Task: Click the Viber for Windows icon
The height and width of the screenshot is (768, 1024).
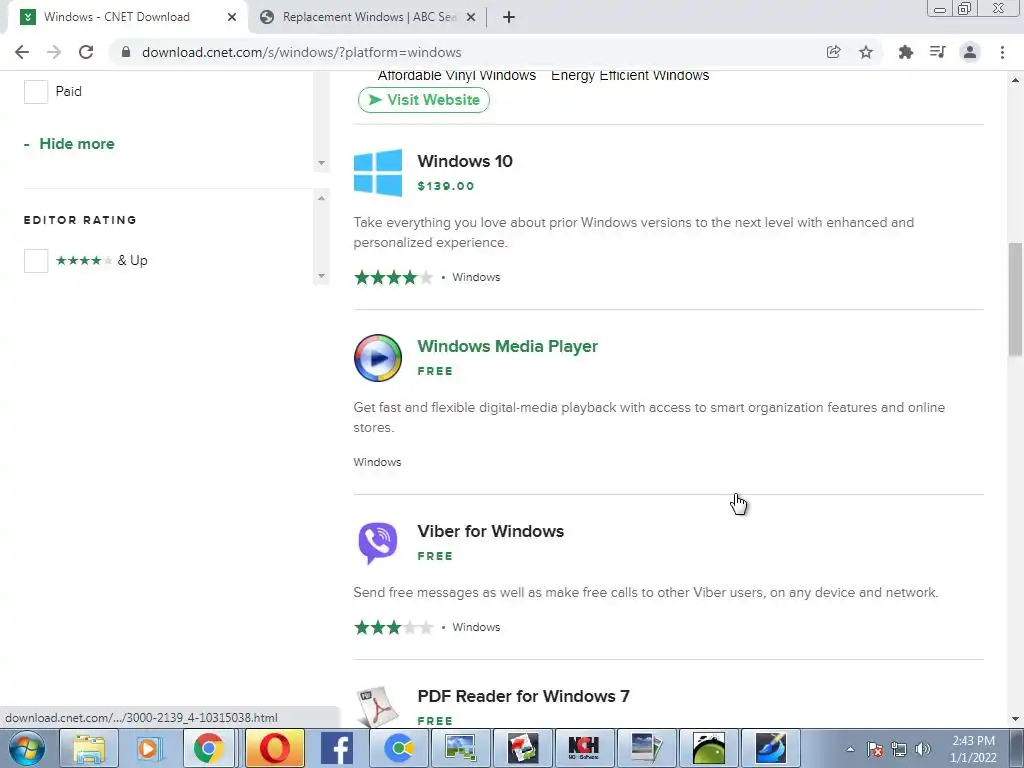Action: [378, 543]
